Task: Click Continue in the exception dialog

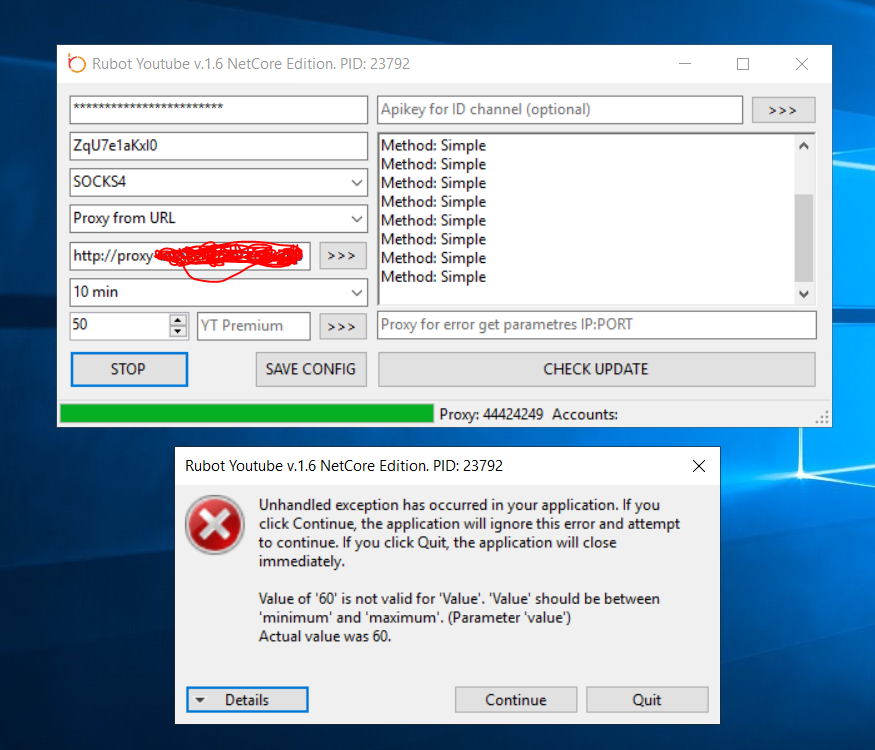Action: pos(516,700)
